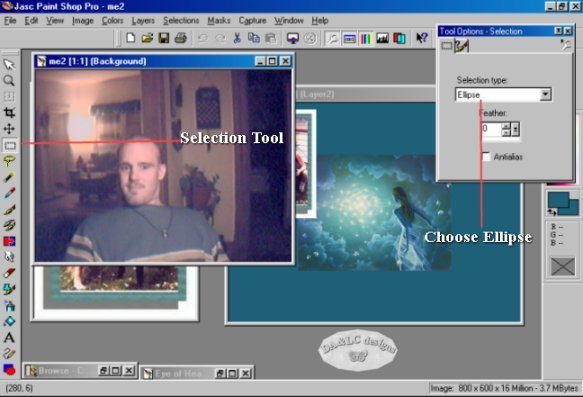This screenshot has height=397, width=583.
Task: Select the Paint Brush tool
Action: click(9, 209)
